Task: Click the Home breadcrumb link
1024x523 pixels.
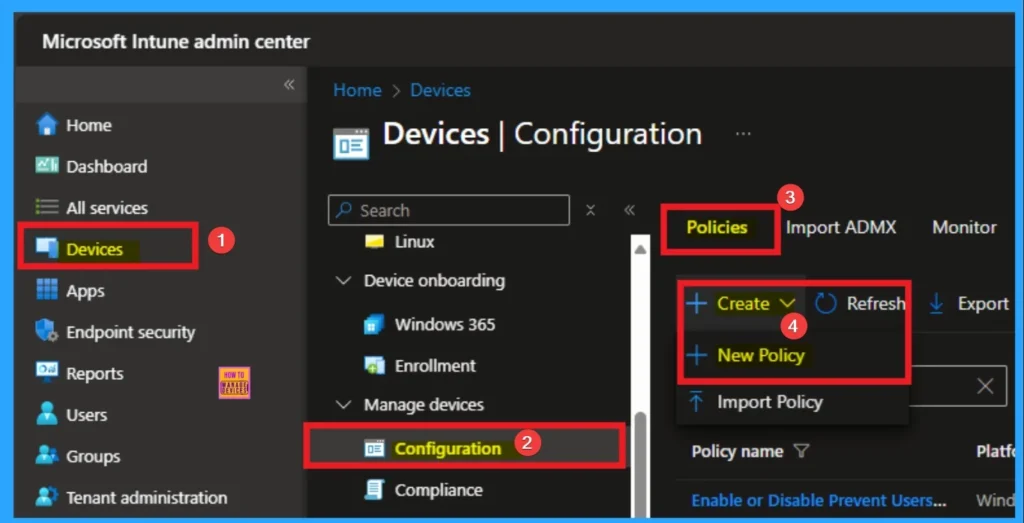Action: click(x=357, y=90)
